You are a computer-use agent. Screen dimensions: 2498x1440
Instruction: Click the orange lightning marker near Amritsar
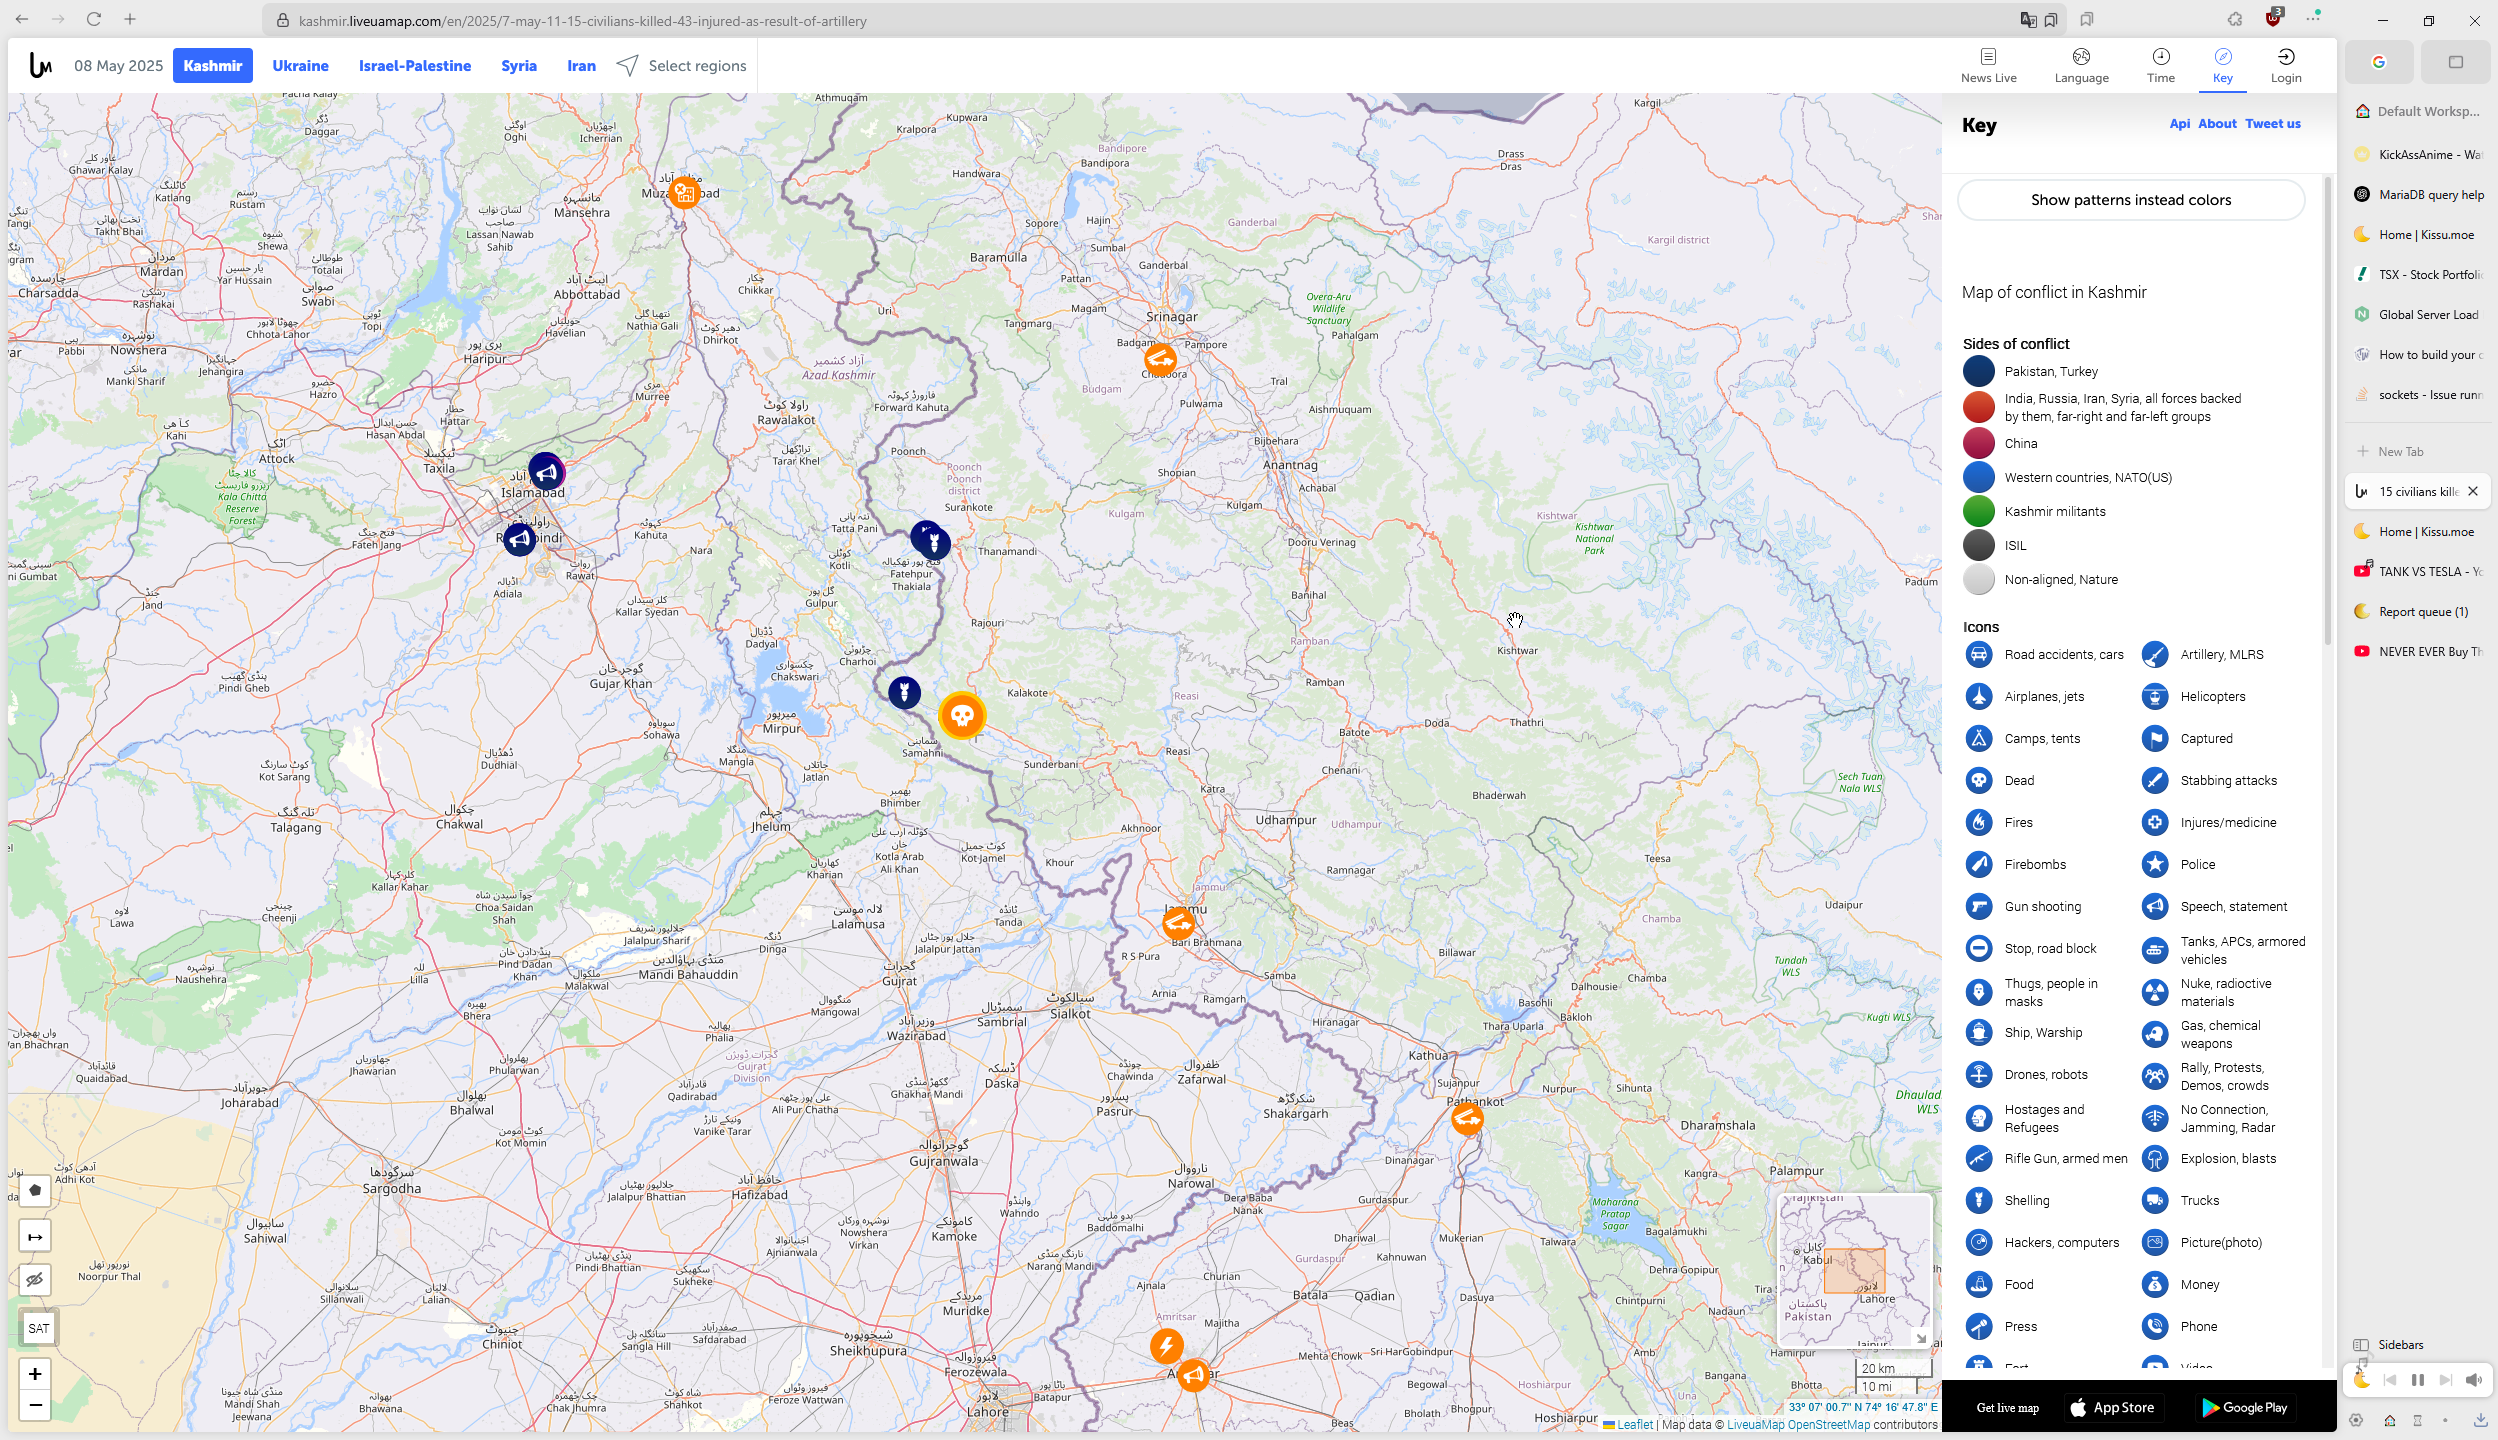pyautogui.click(x=1166, y=1346)
